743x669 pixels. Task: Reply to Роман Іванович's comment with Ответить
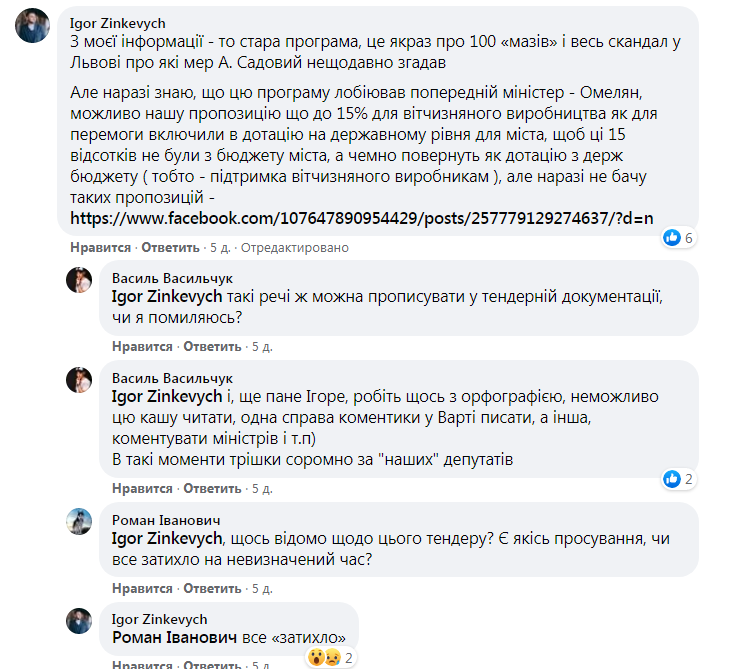pyautogui.click(x=211, y=588)
